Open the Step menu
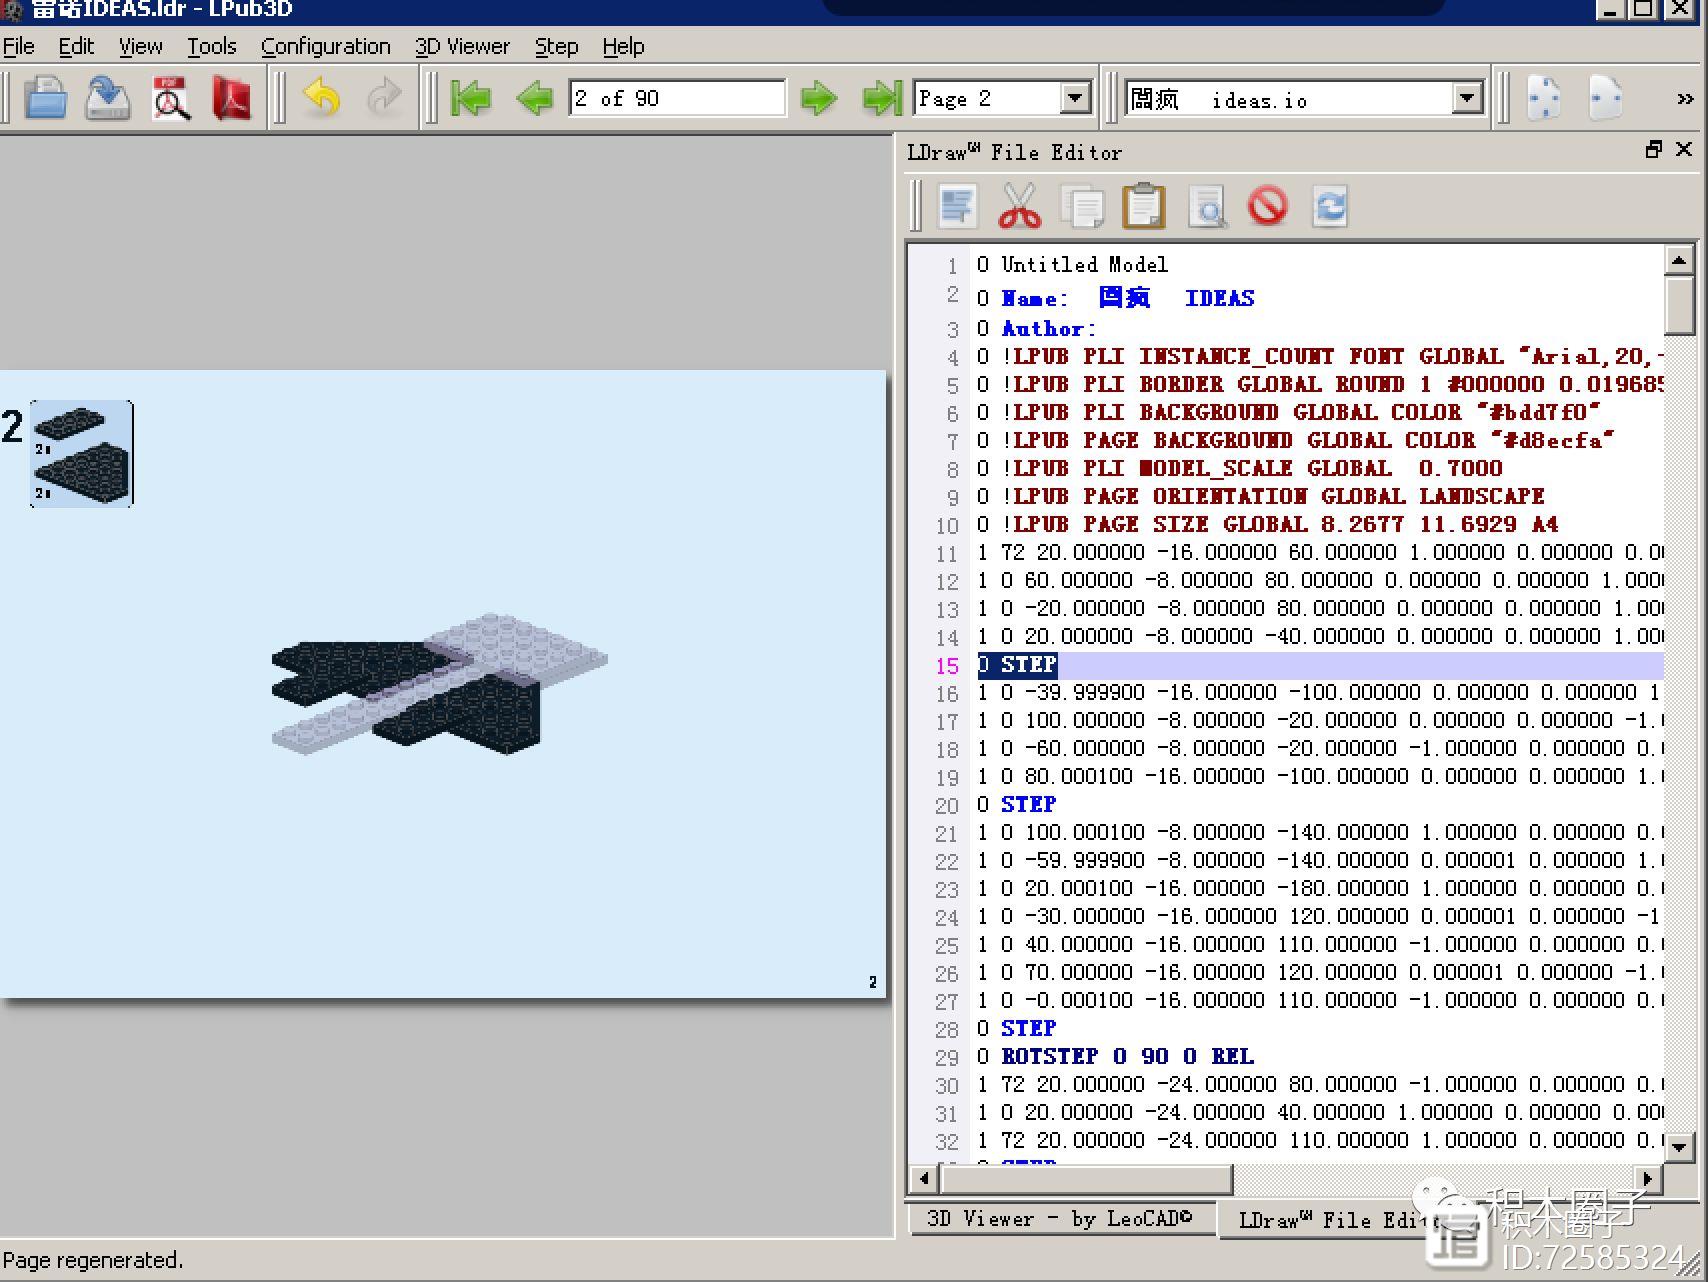Image resolution: width=1708 pixels, height=1282 pixels. coord(556,46)
